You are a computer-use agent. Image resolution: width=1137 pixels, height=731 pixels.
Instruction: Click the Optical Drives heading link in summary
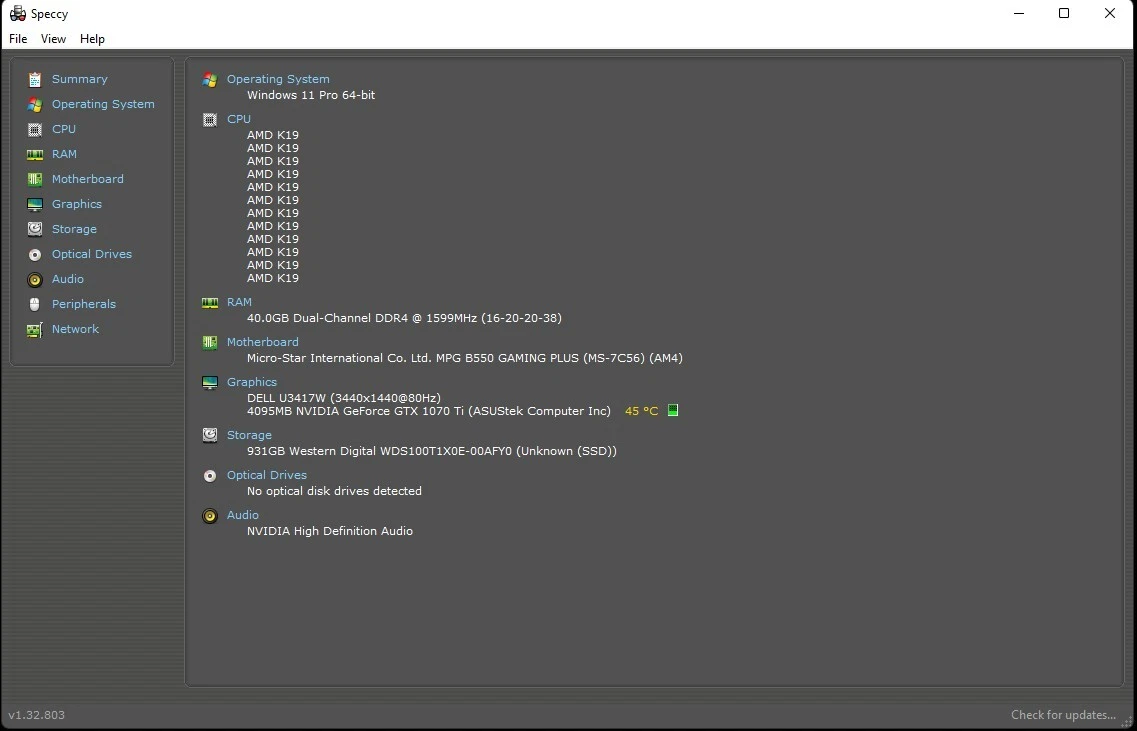click(267, 475)
